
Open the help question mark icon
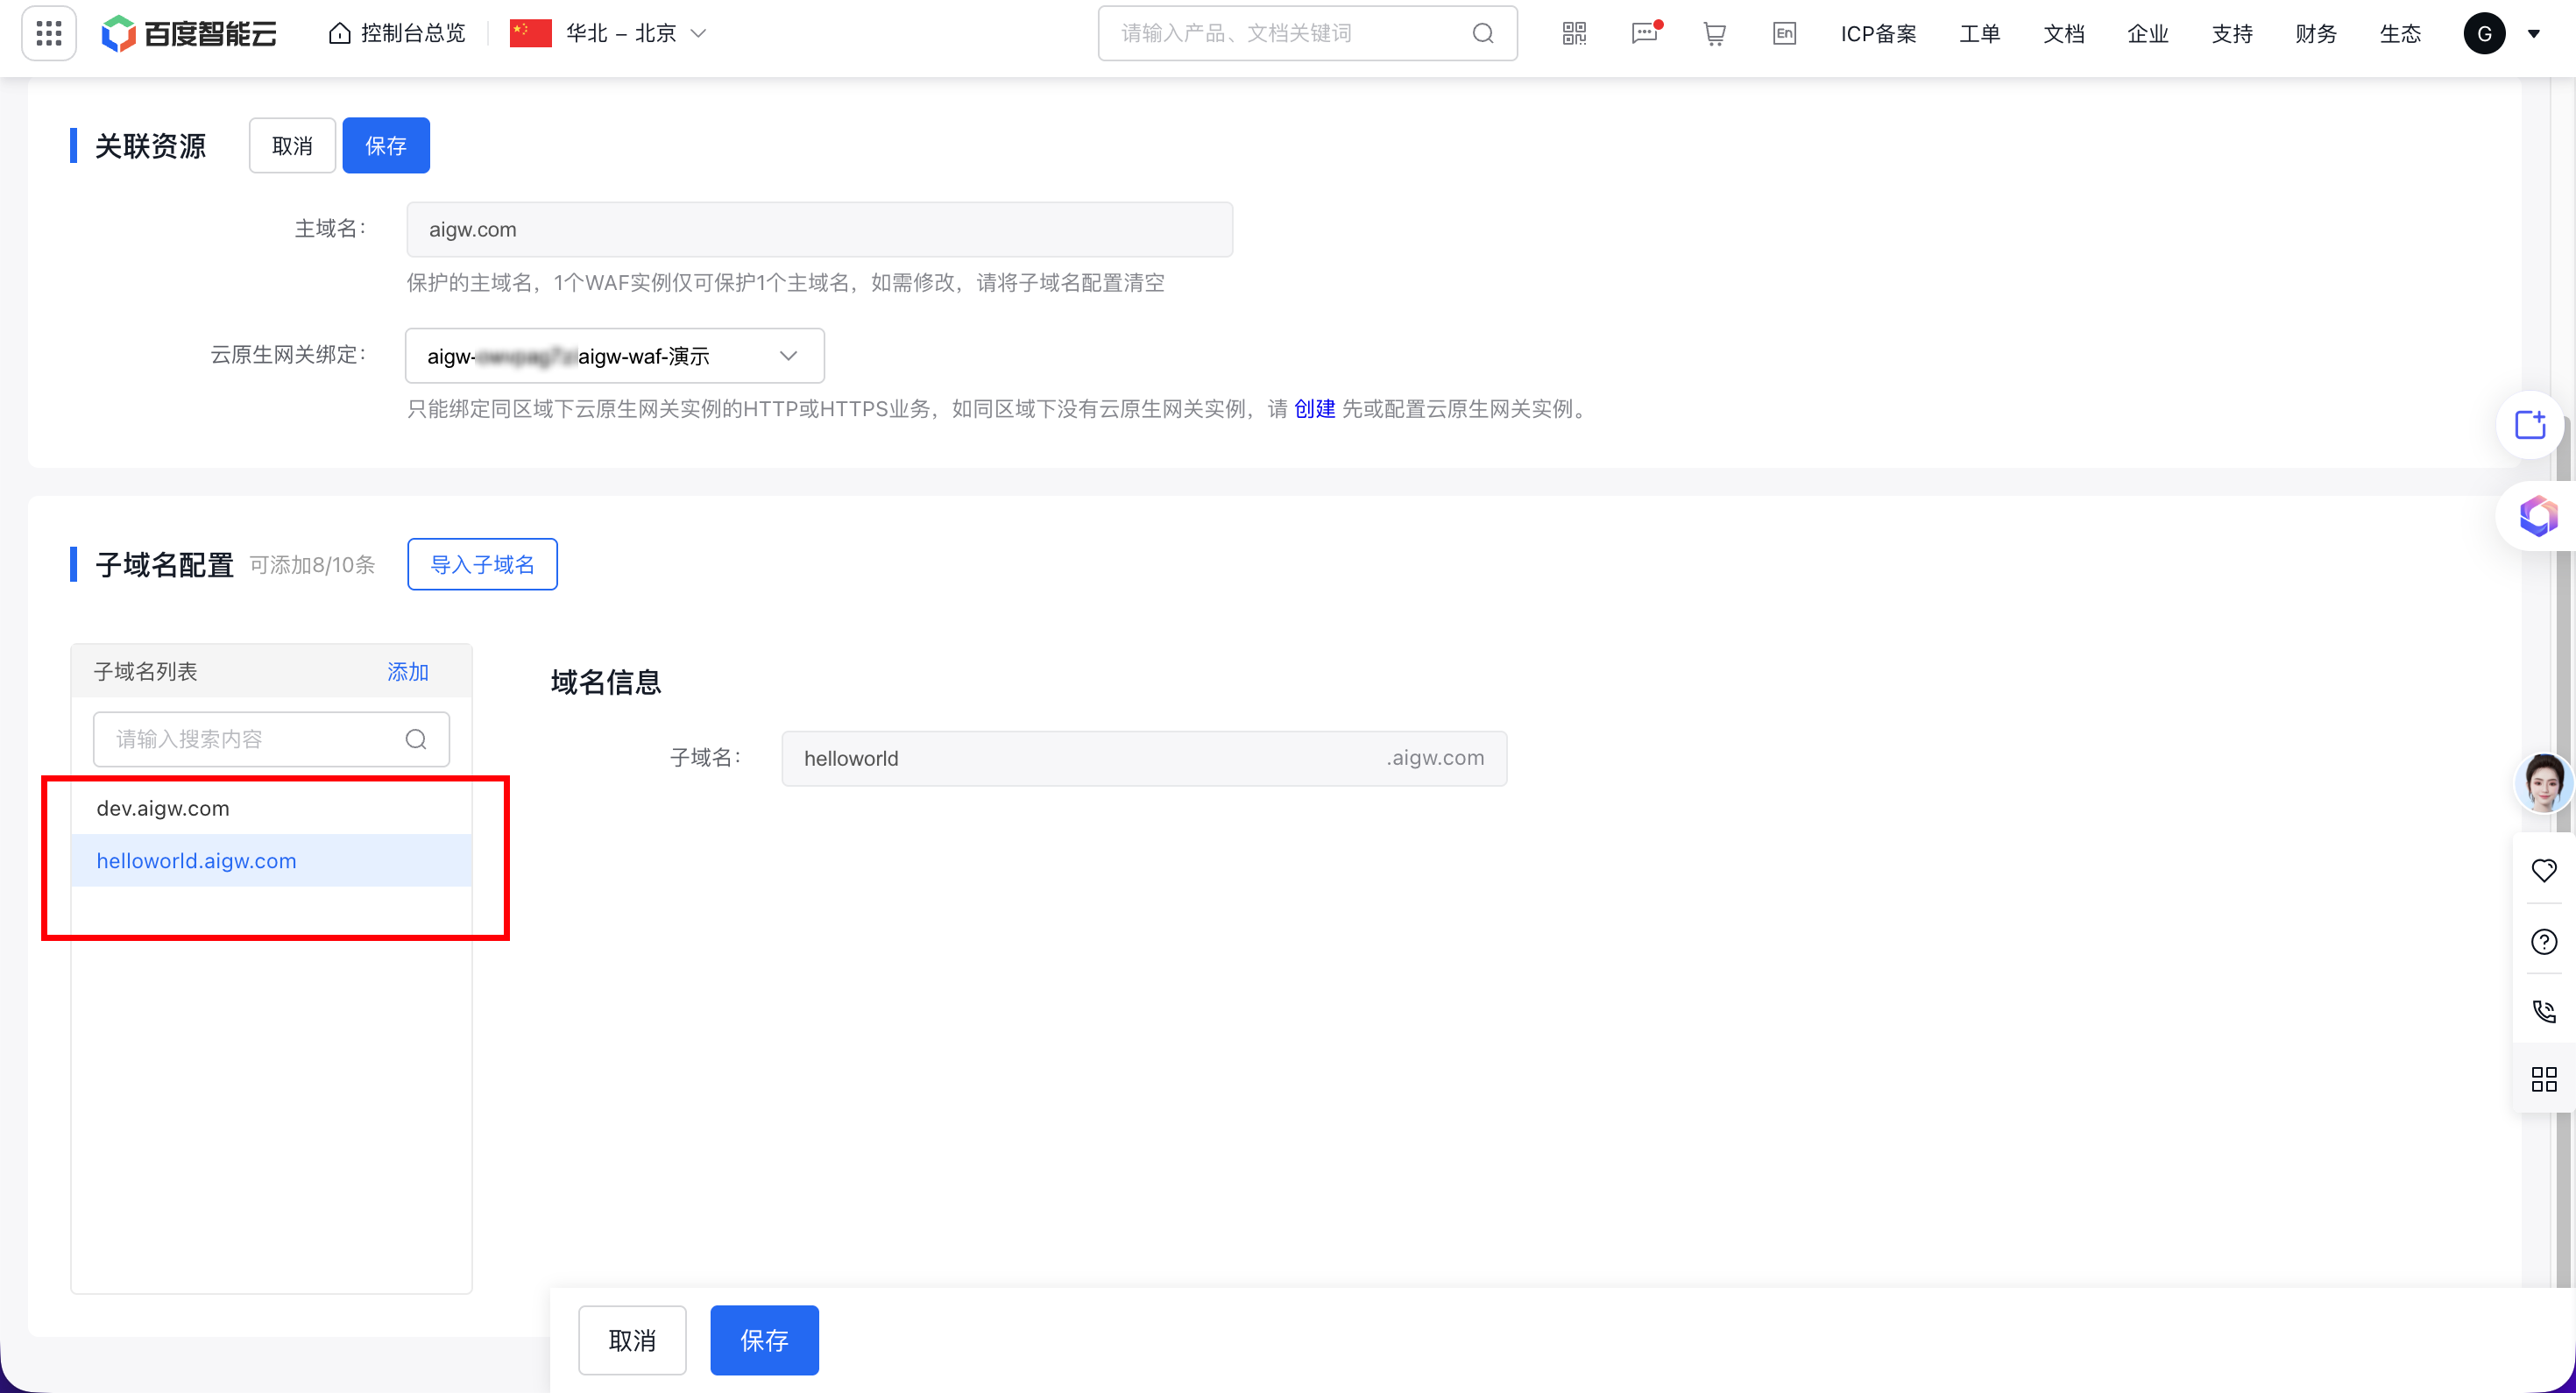pyautogui.click(x=2544, y=941)
